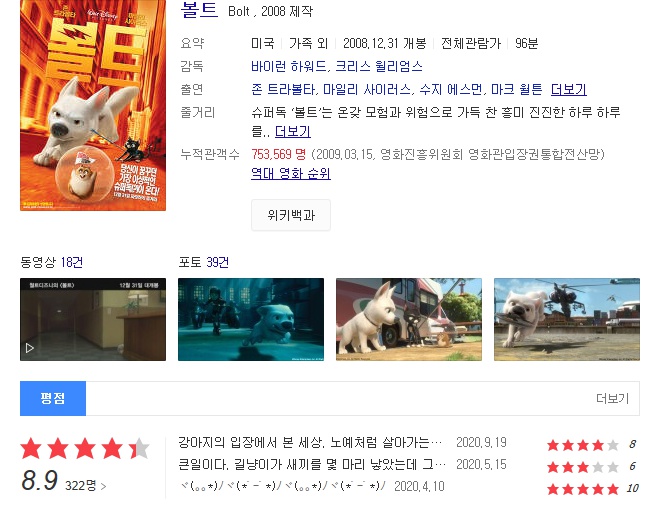
Task: Open the 동영상 18건 section
Action: click(51, 262)
